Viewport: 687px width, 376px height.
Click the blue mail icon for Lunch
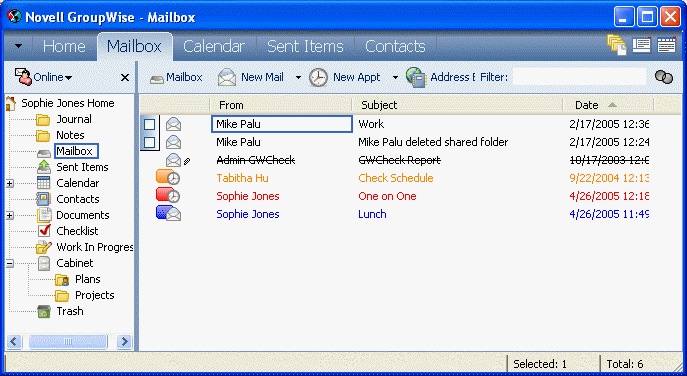(x=169, y=213)
